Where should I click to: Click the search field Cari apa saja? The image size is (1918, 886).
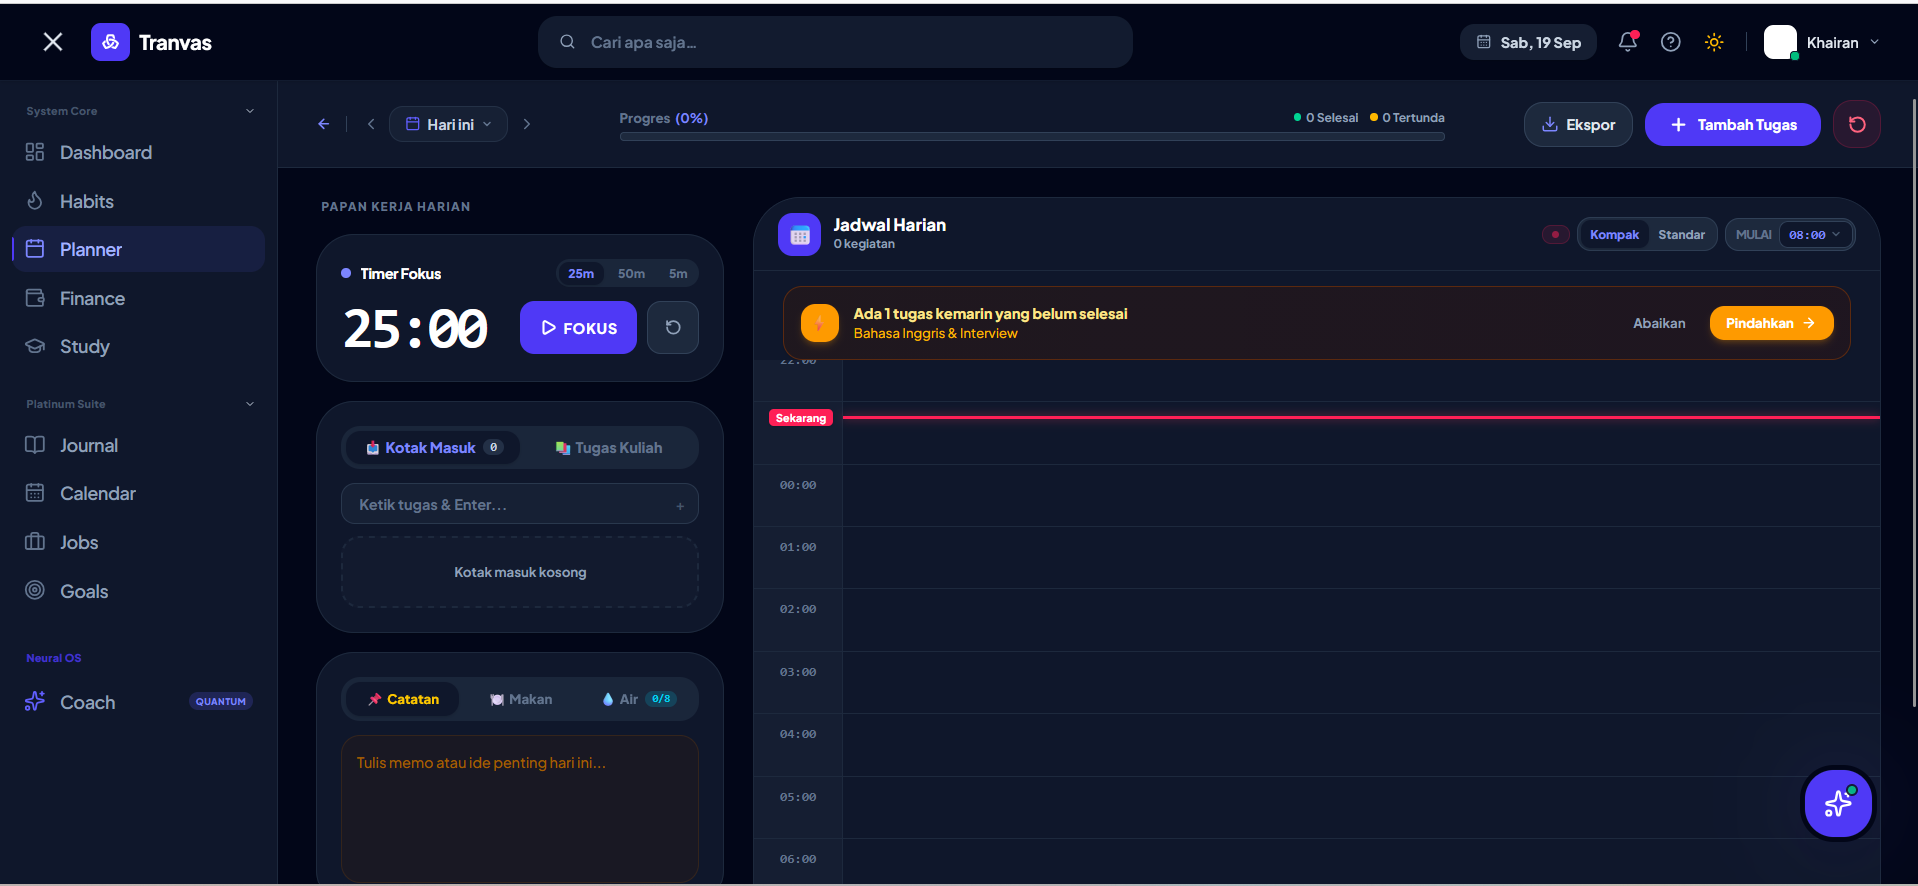[x=835, y=42]
